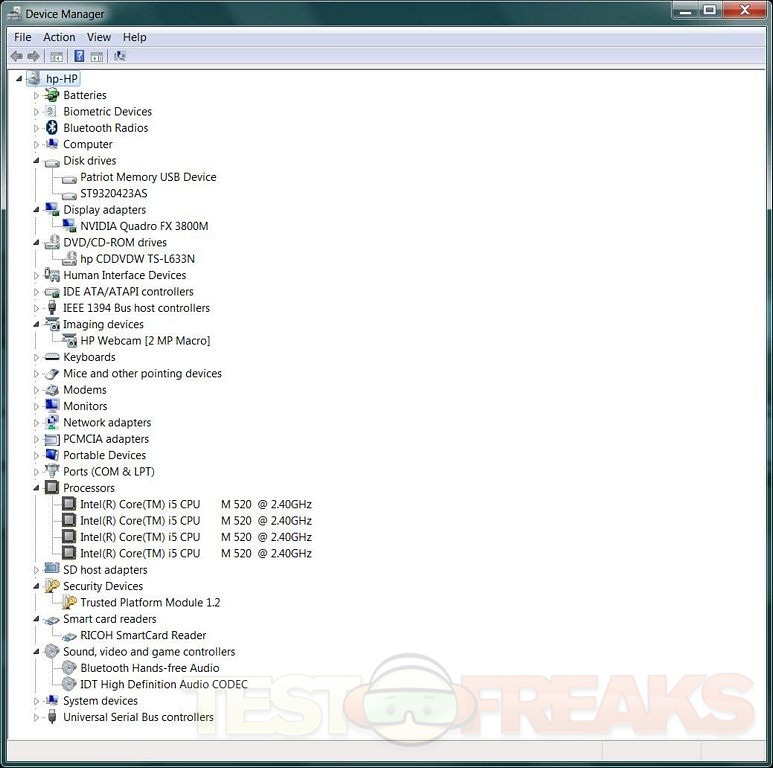Collapse the Processors category
The width and height of the screenshot is (773, 768).
[x=37, y=488]
